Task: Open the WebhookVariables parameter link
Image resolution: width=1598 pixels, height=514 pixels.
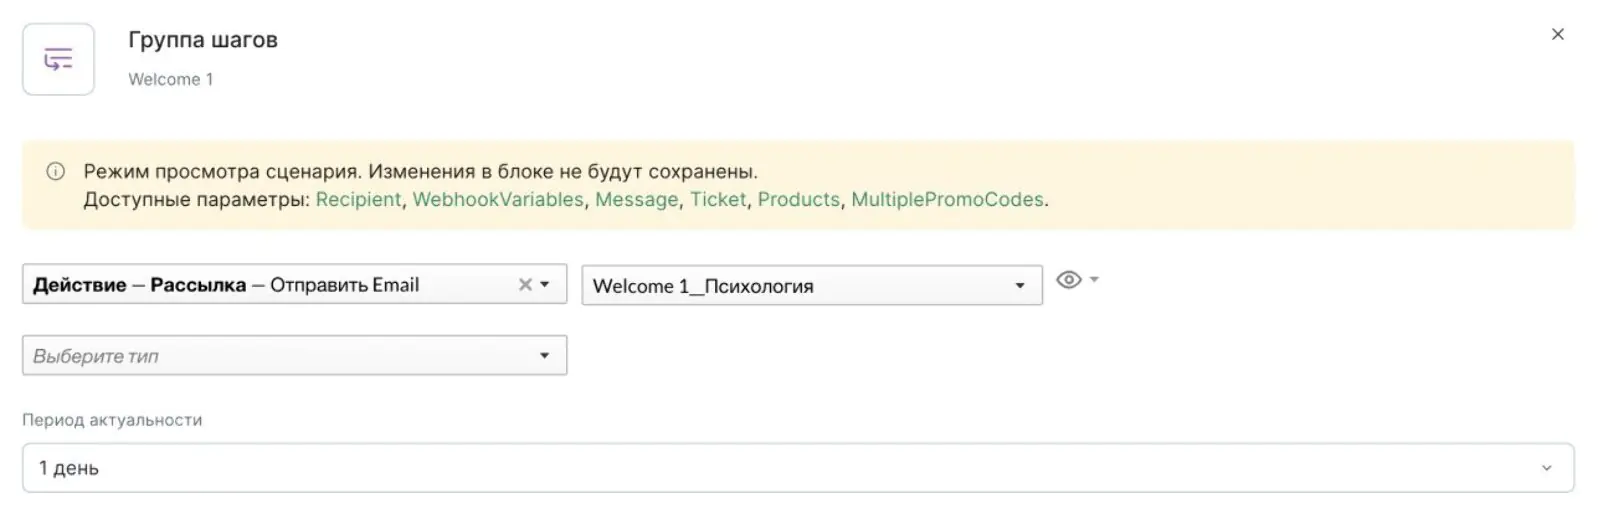Action: pyautogui.click(x=498, y=199)
